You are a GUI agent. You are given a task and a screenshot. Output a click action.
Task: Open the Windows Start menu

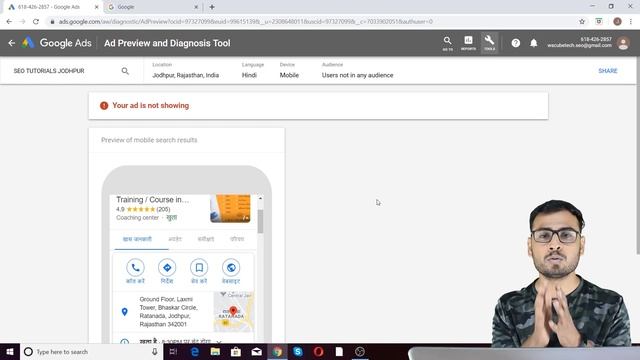[x=10, y=351]
